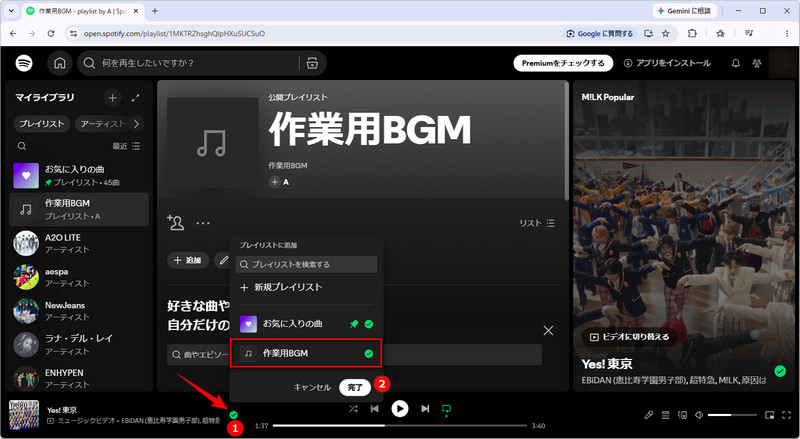Toggle お気に入りの曲 checkmark in popup
Screen dimensions: 800x439
click(x=369, y=324)
